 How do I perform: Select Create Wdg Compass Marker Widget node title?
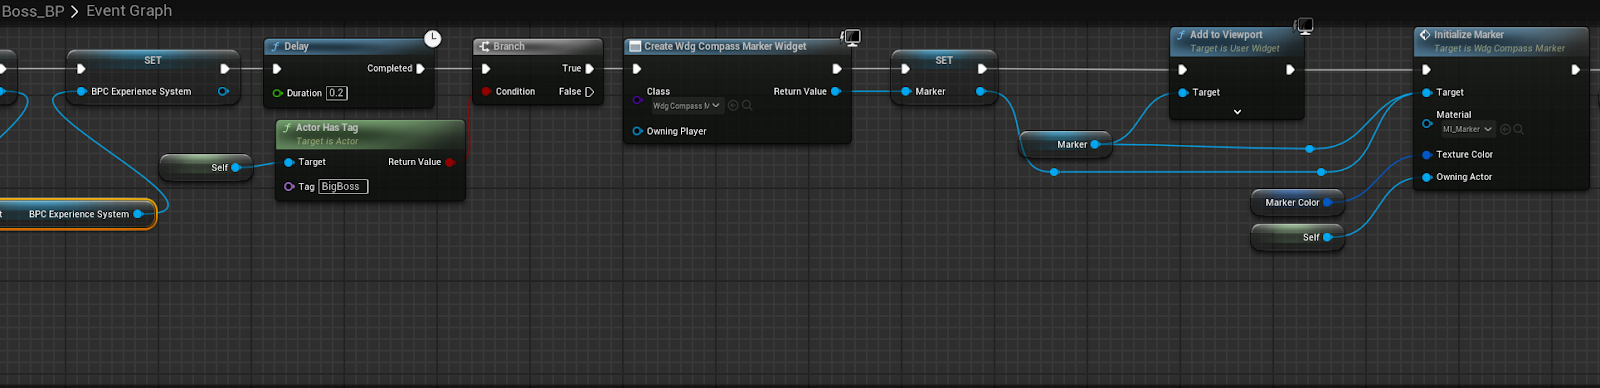(x=725, y=46)
